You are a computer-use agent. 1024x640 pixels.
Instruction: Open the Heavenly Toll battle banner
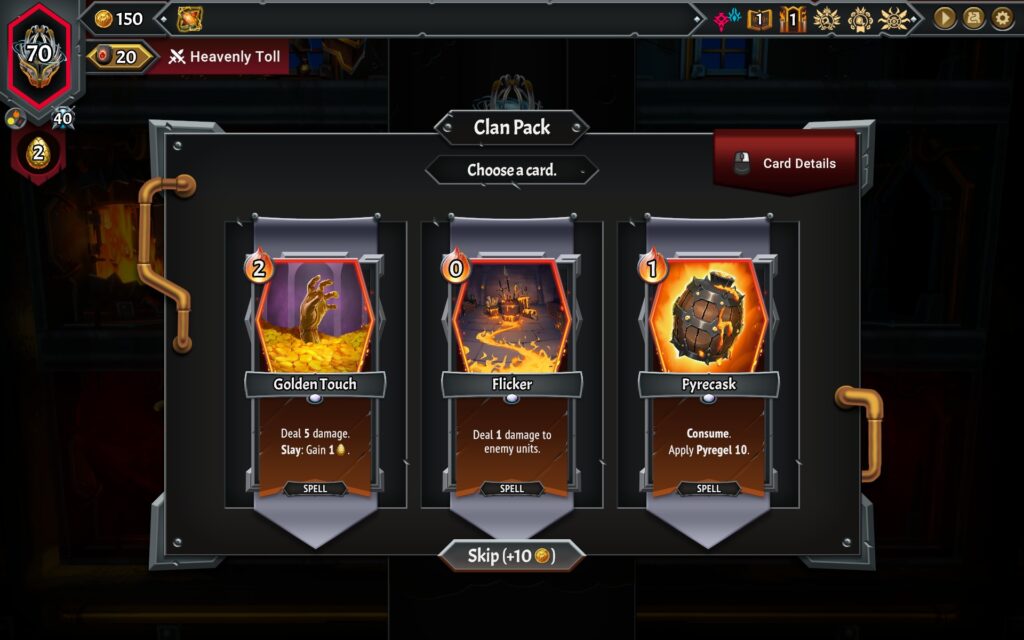(x=222, y=57)
